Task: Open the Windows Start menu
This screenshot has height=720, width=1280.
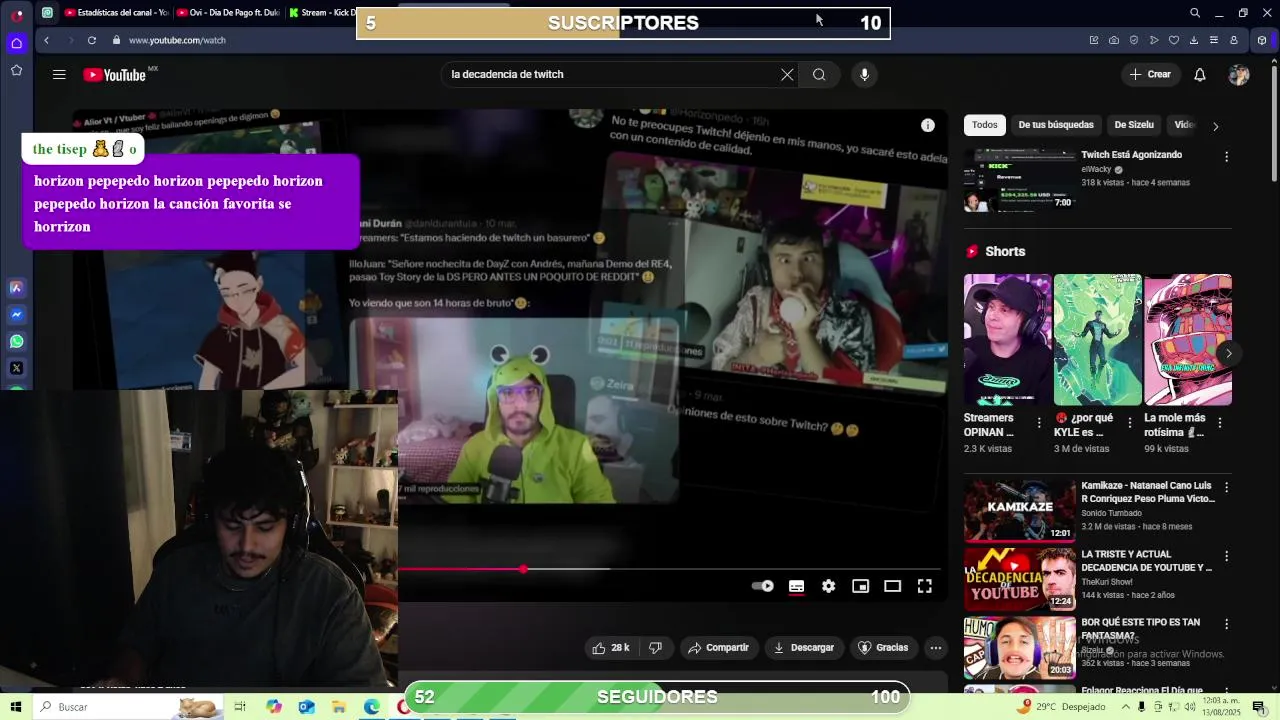Action: click(15, 707)
